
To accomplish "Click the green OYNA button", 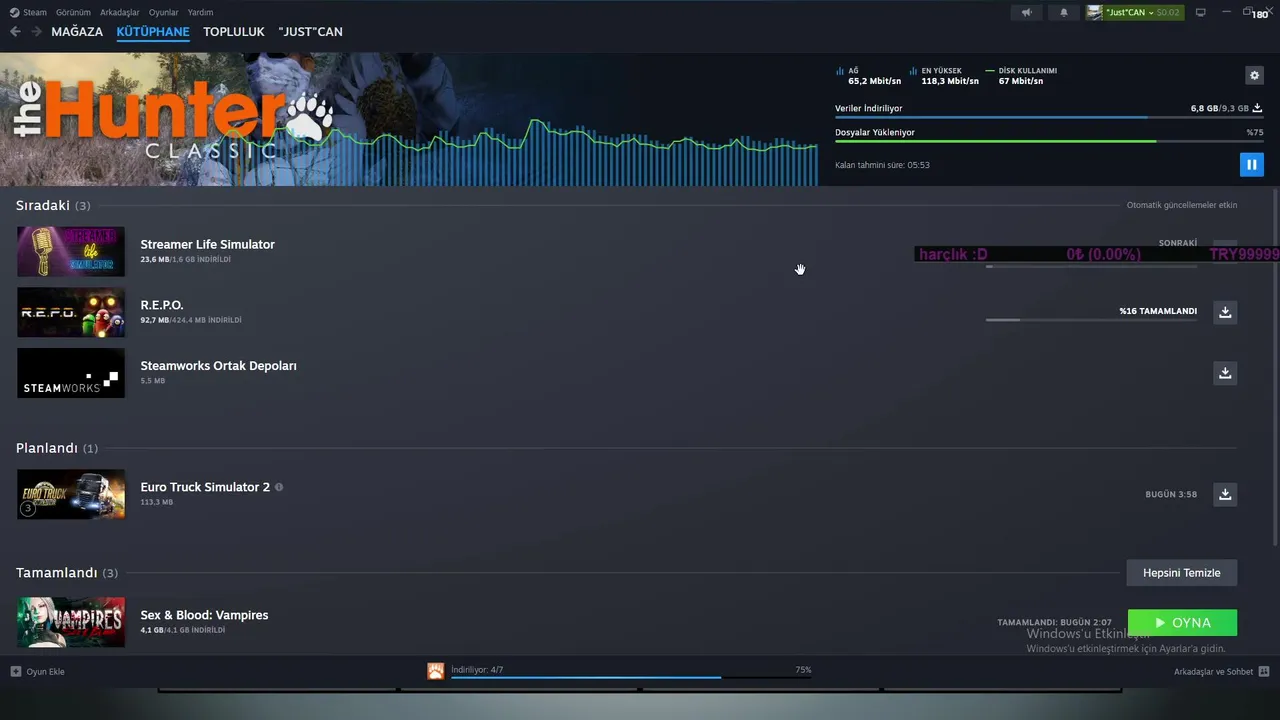I will [1182, 622].
